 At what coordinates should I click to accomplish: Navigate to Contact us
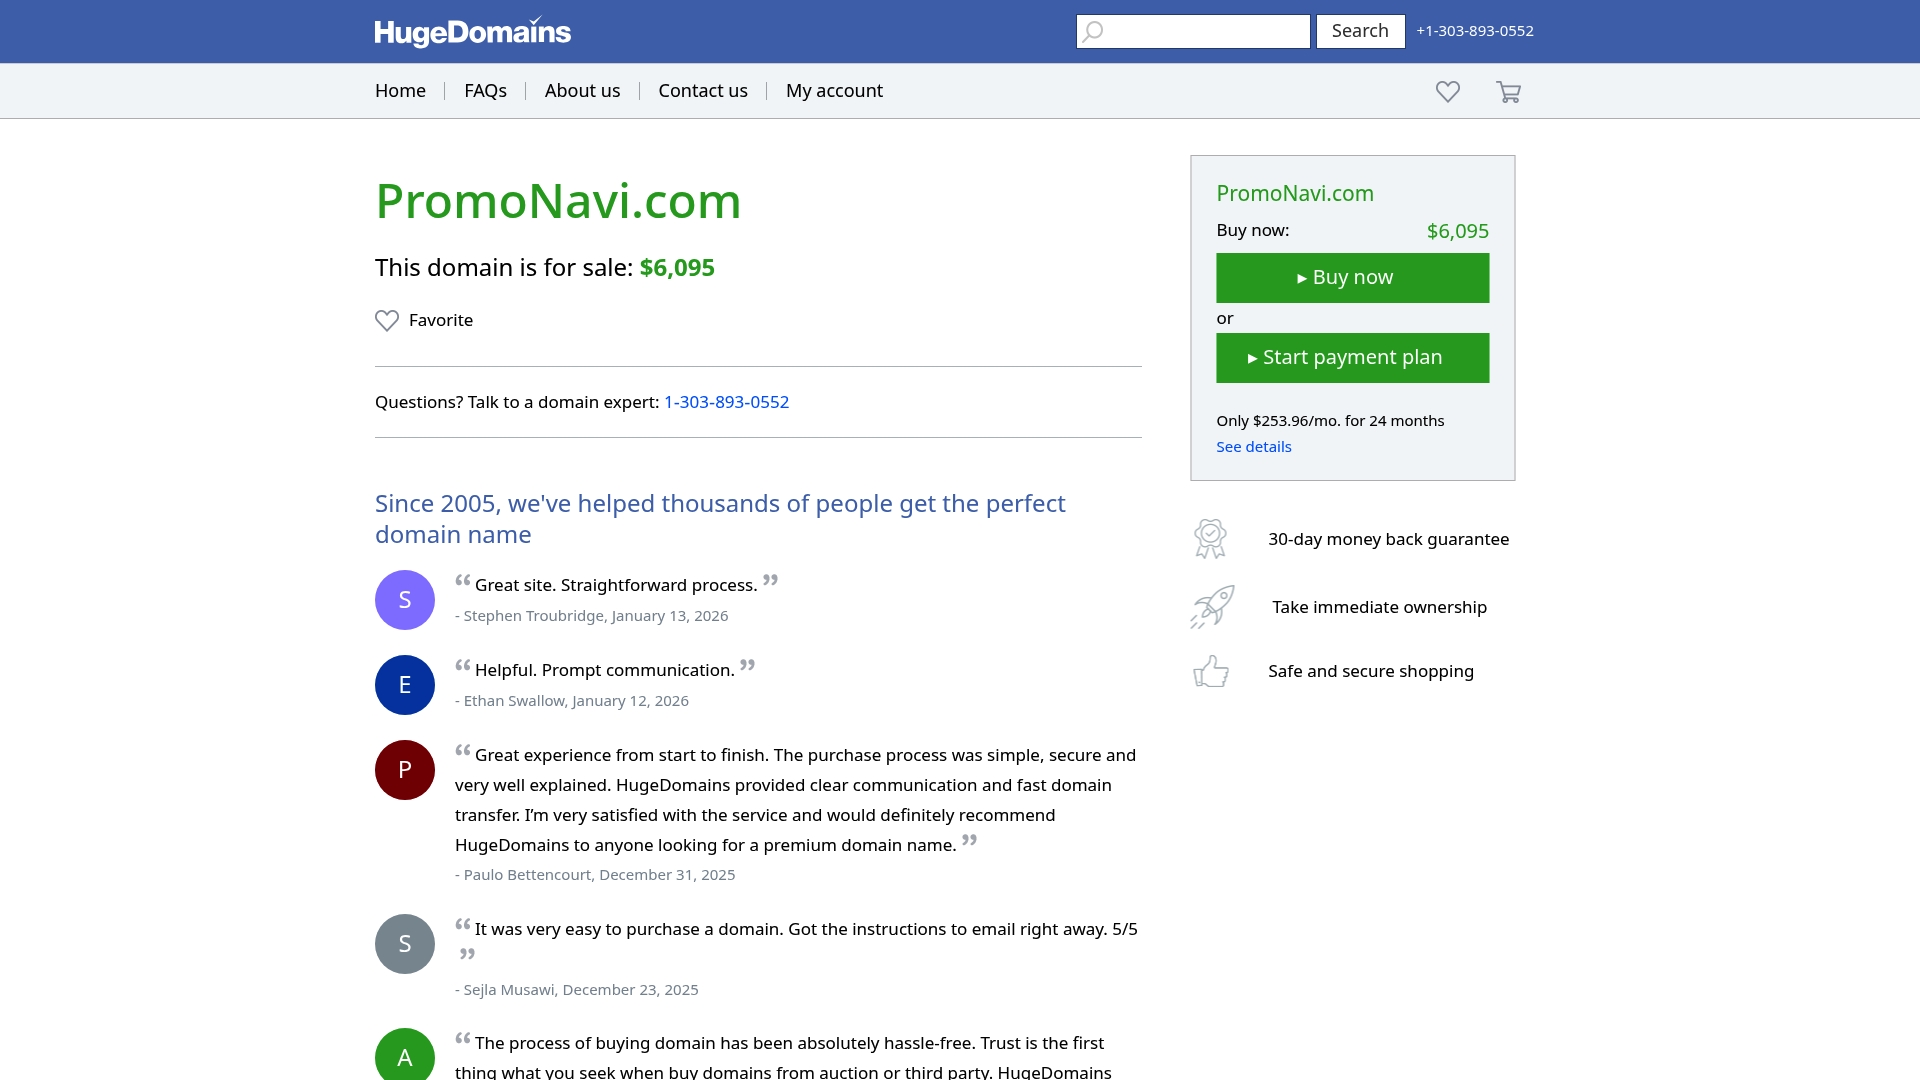point(702,91)
